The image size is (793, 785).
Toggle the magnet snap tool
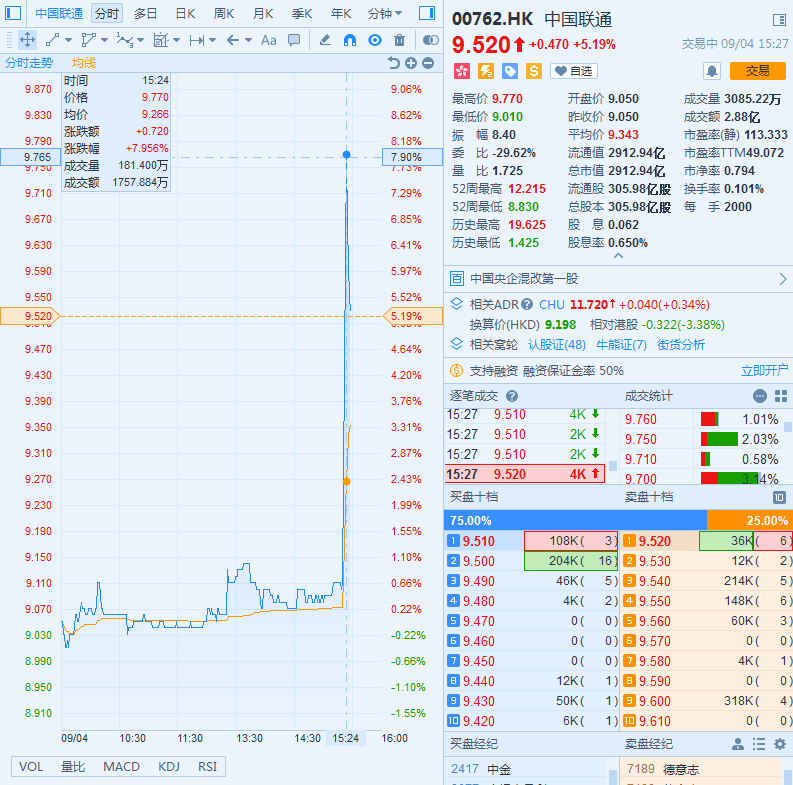[349, 40]
